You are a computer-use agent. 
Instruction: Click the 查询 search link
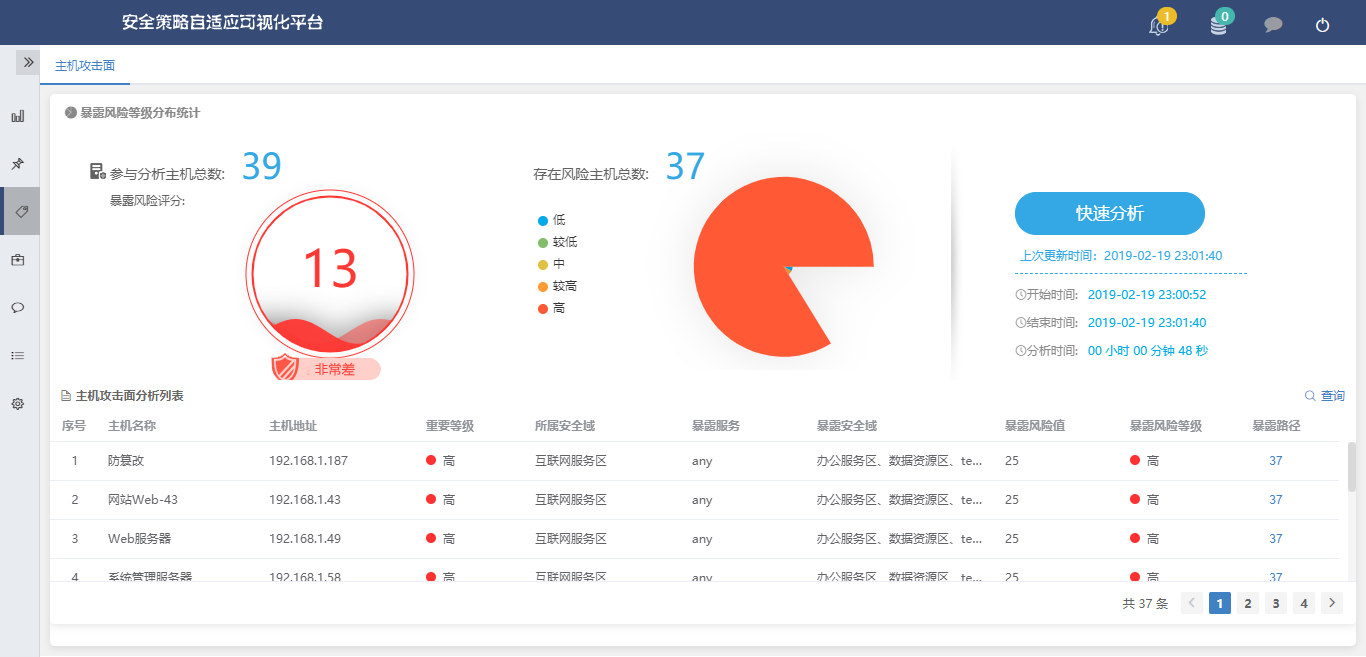point(1325,396)
